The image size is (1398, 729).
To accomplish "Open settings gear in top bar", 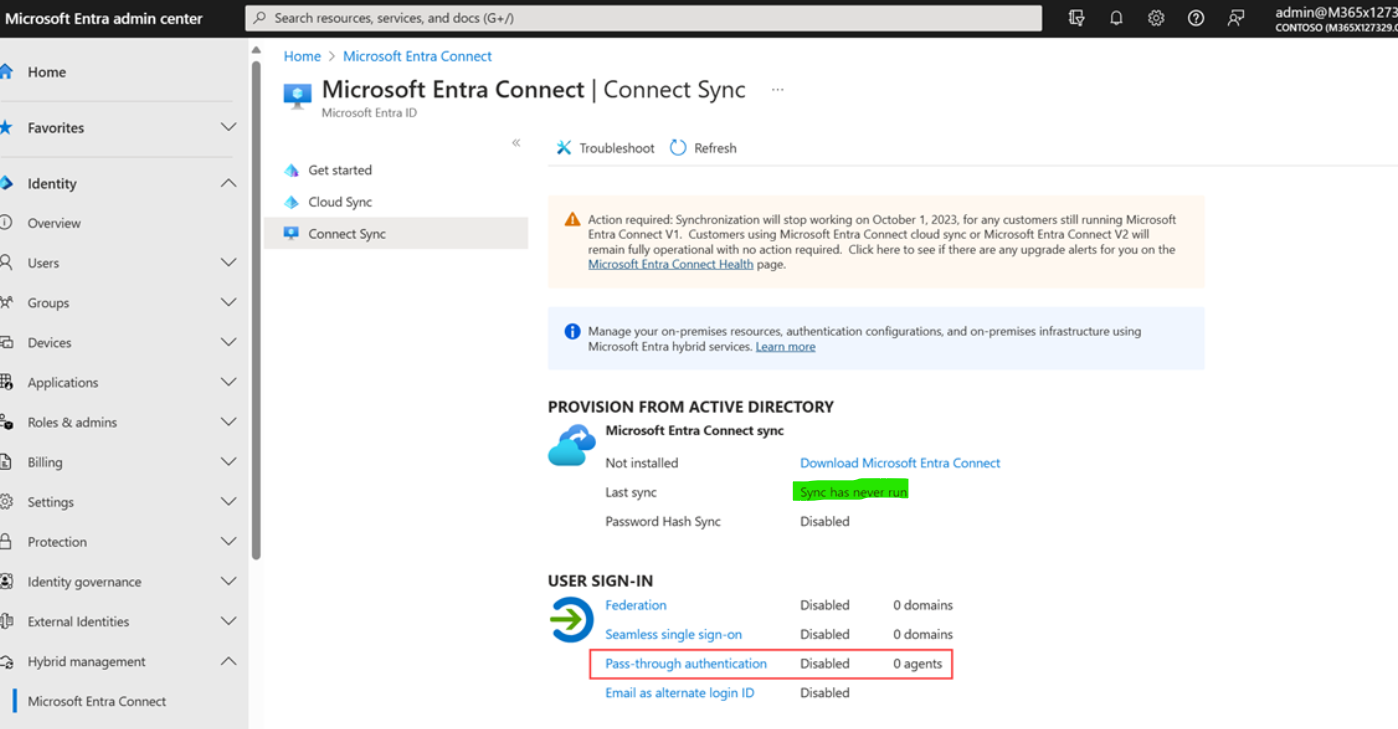I will click(1156, 18).
